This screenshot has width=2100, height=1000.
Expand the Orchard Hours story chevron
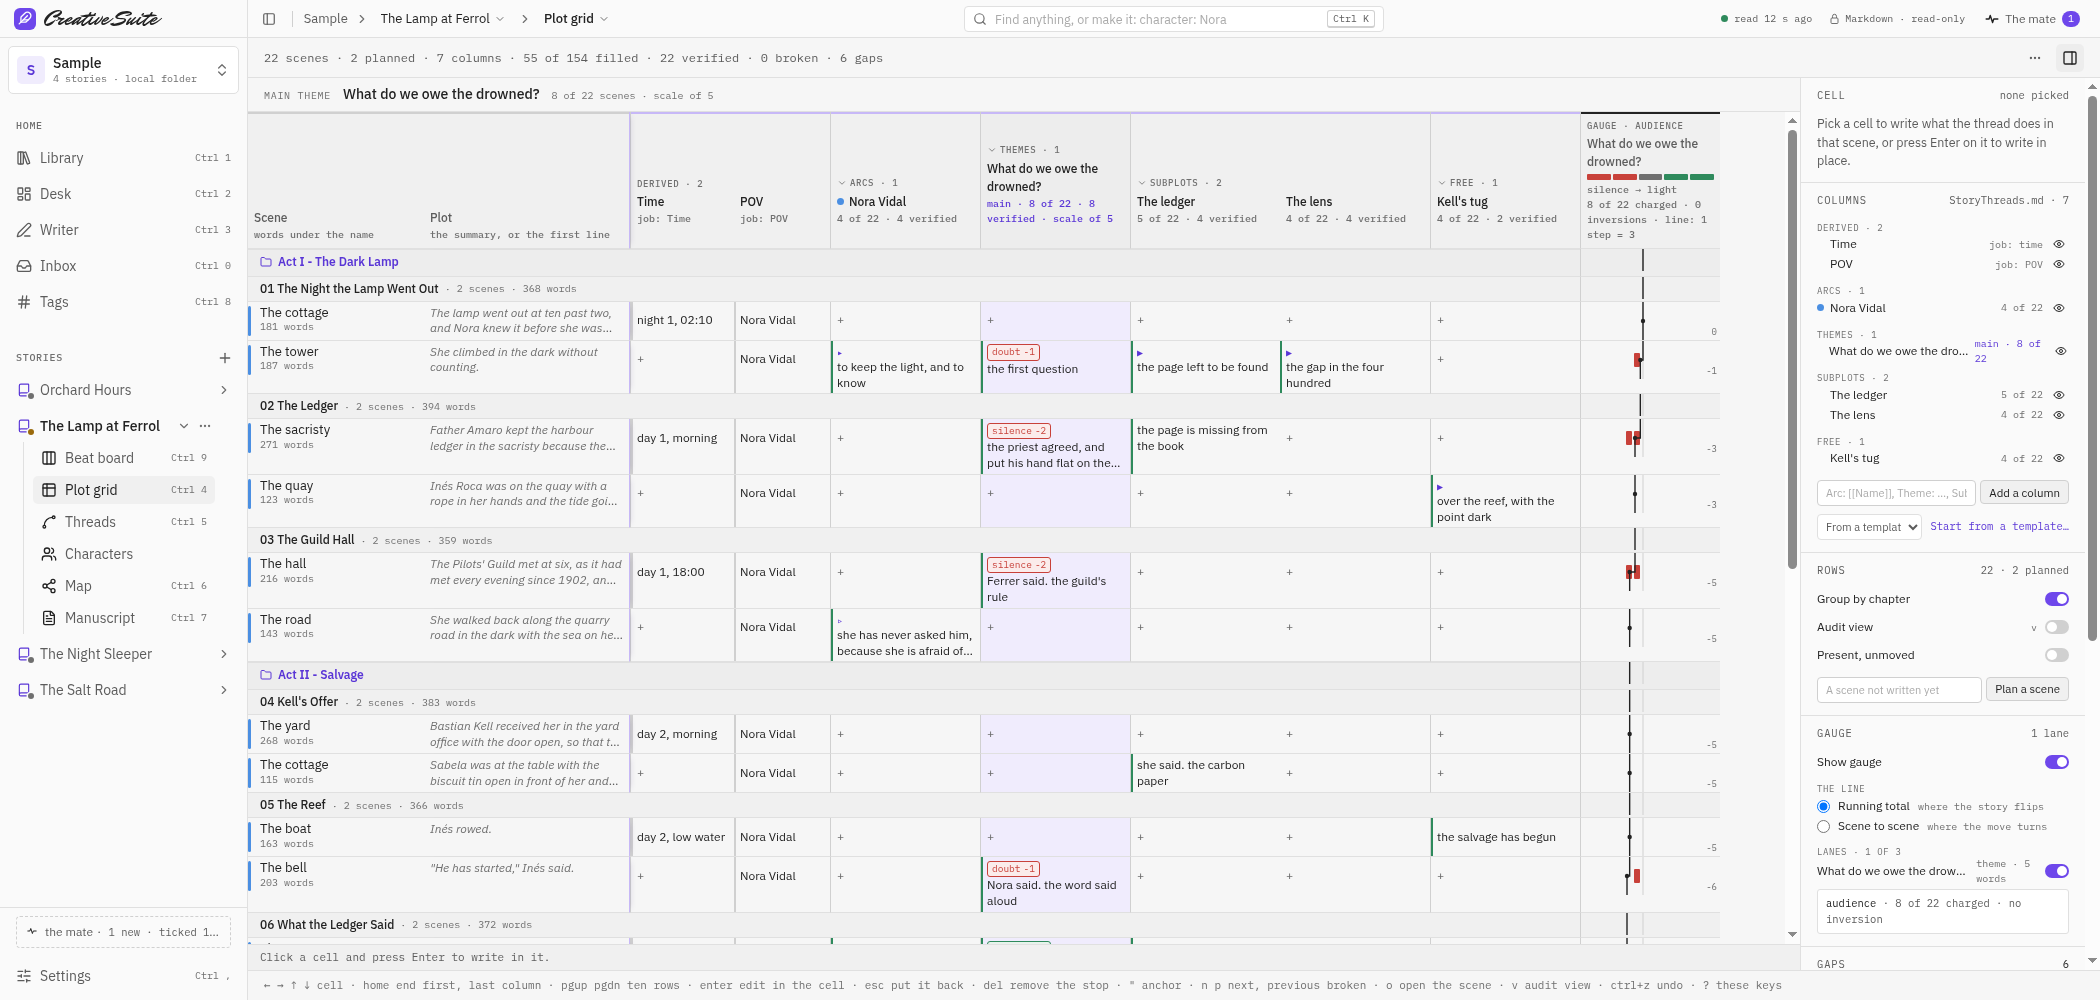pyautogui.click(x=223, y=390)
